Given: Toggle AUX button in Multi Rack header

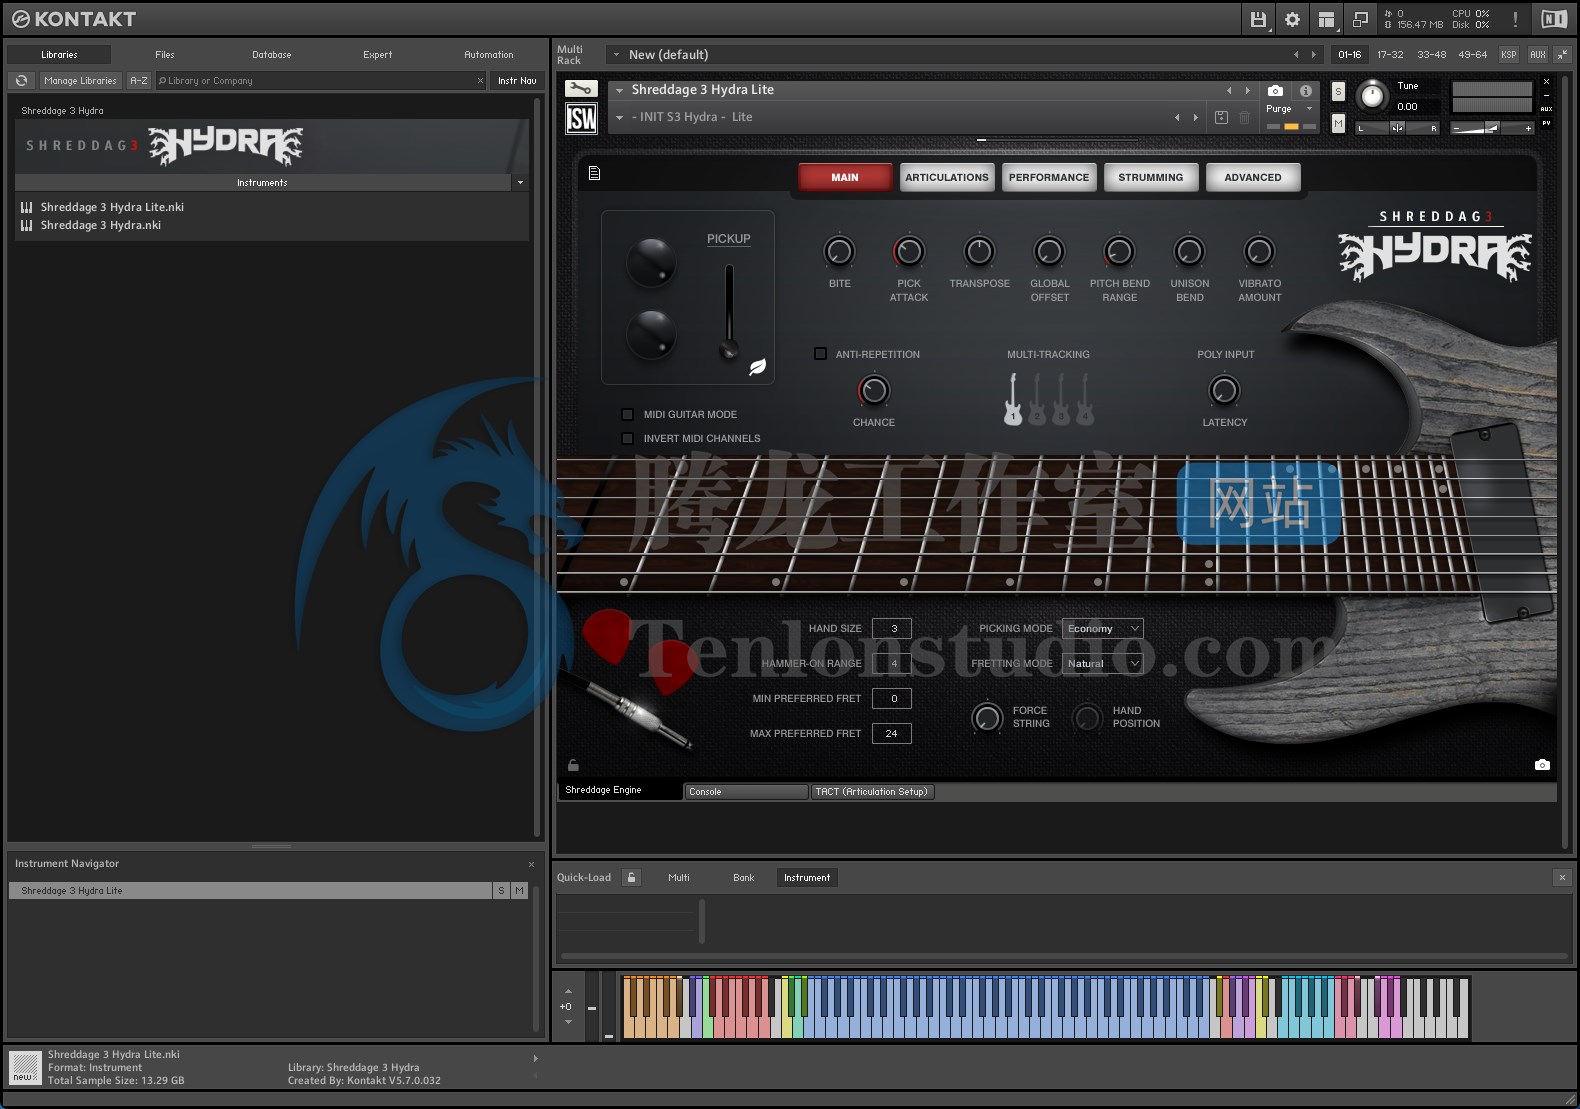Looking at the screenshot, I should (1537, 55).
